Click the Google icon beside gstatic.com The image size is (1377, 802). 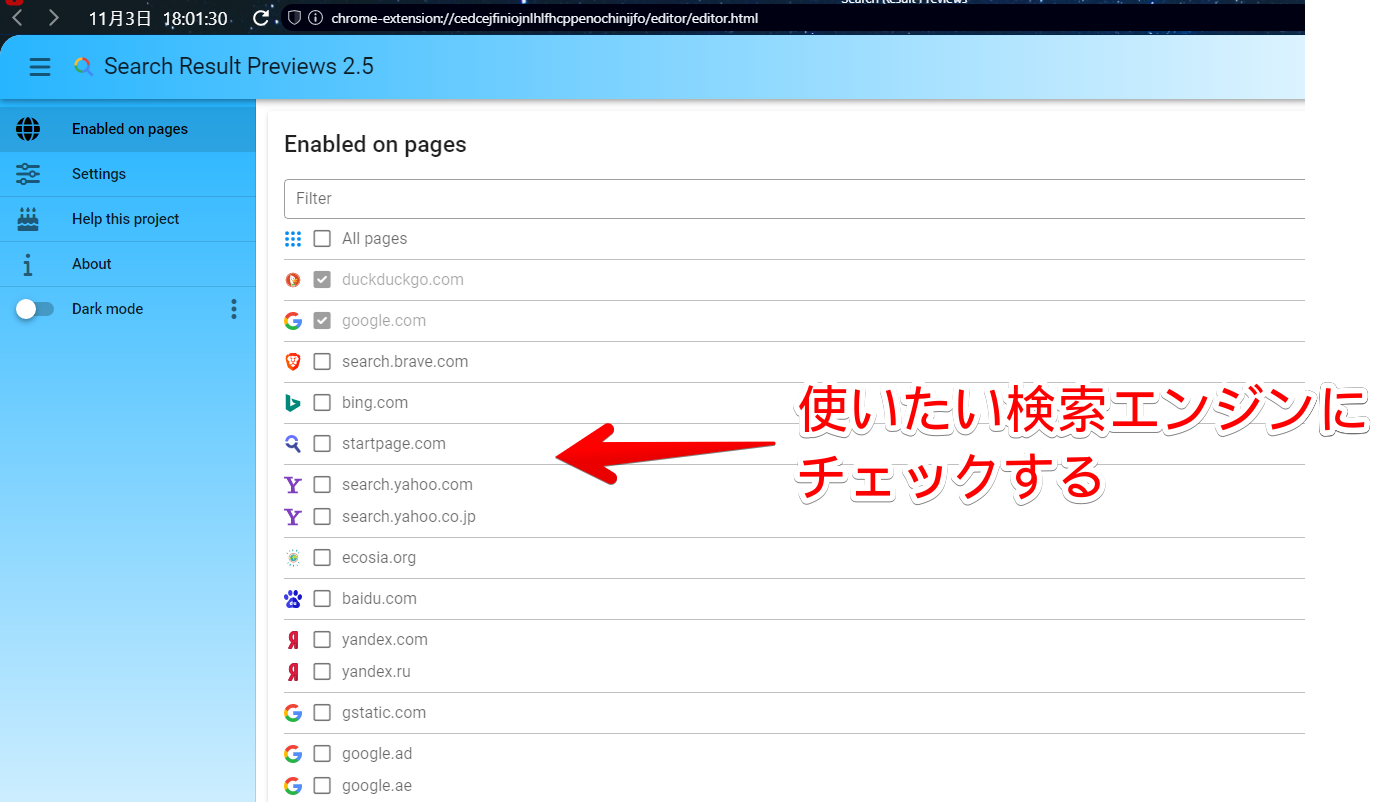point(293,713)
